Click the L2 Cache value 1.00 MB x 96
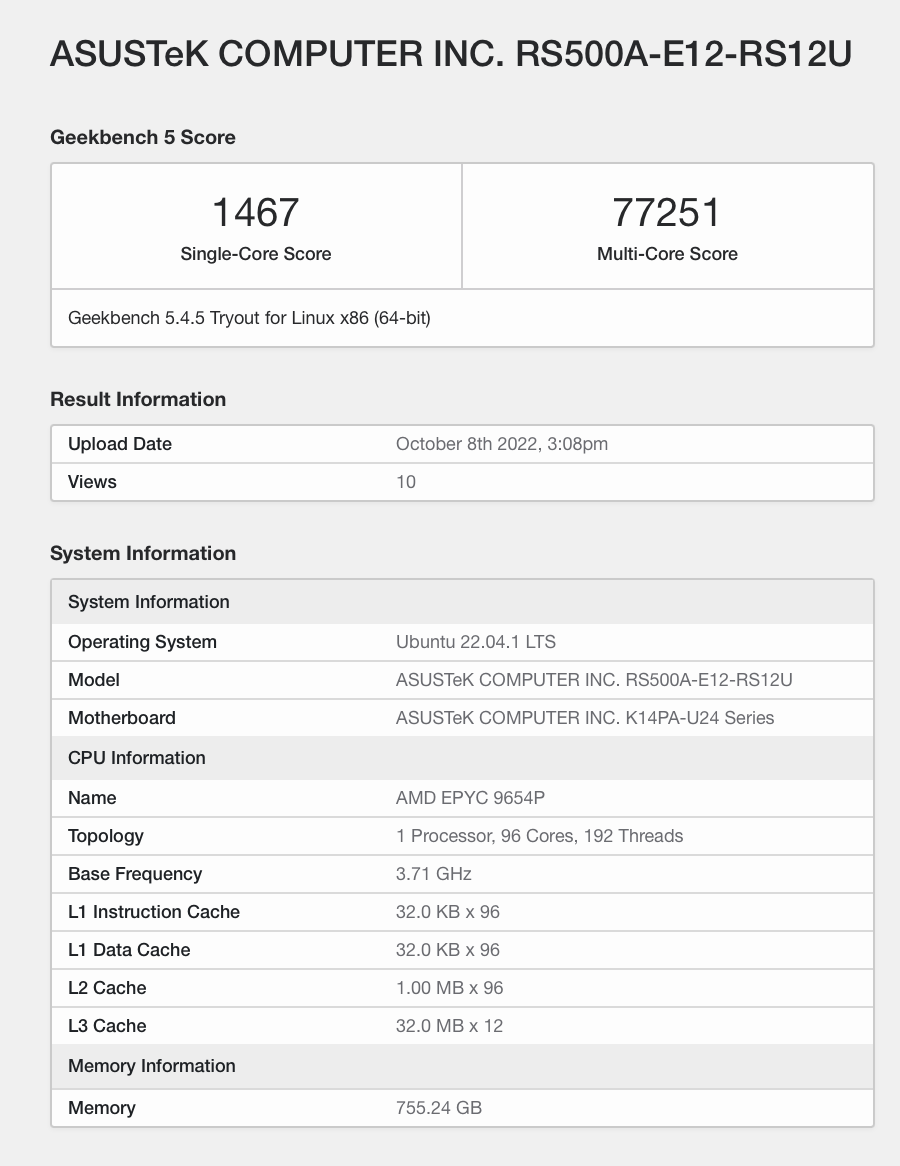Viewport: 900px width, 1166px height. pos(446,987)
